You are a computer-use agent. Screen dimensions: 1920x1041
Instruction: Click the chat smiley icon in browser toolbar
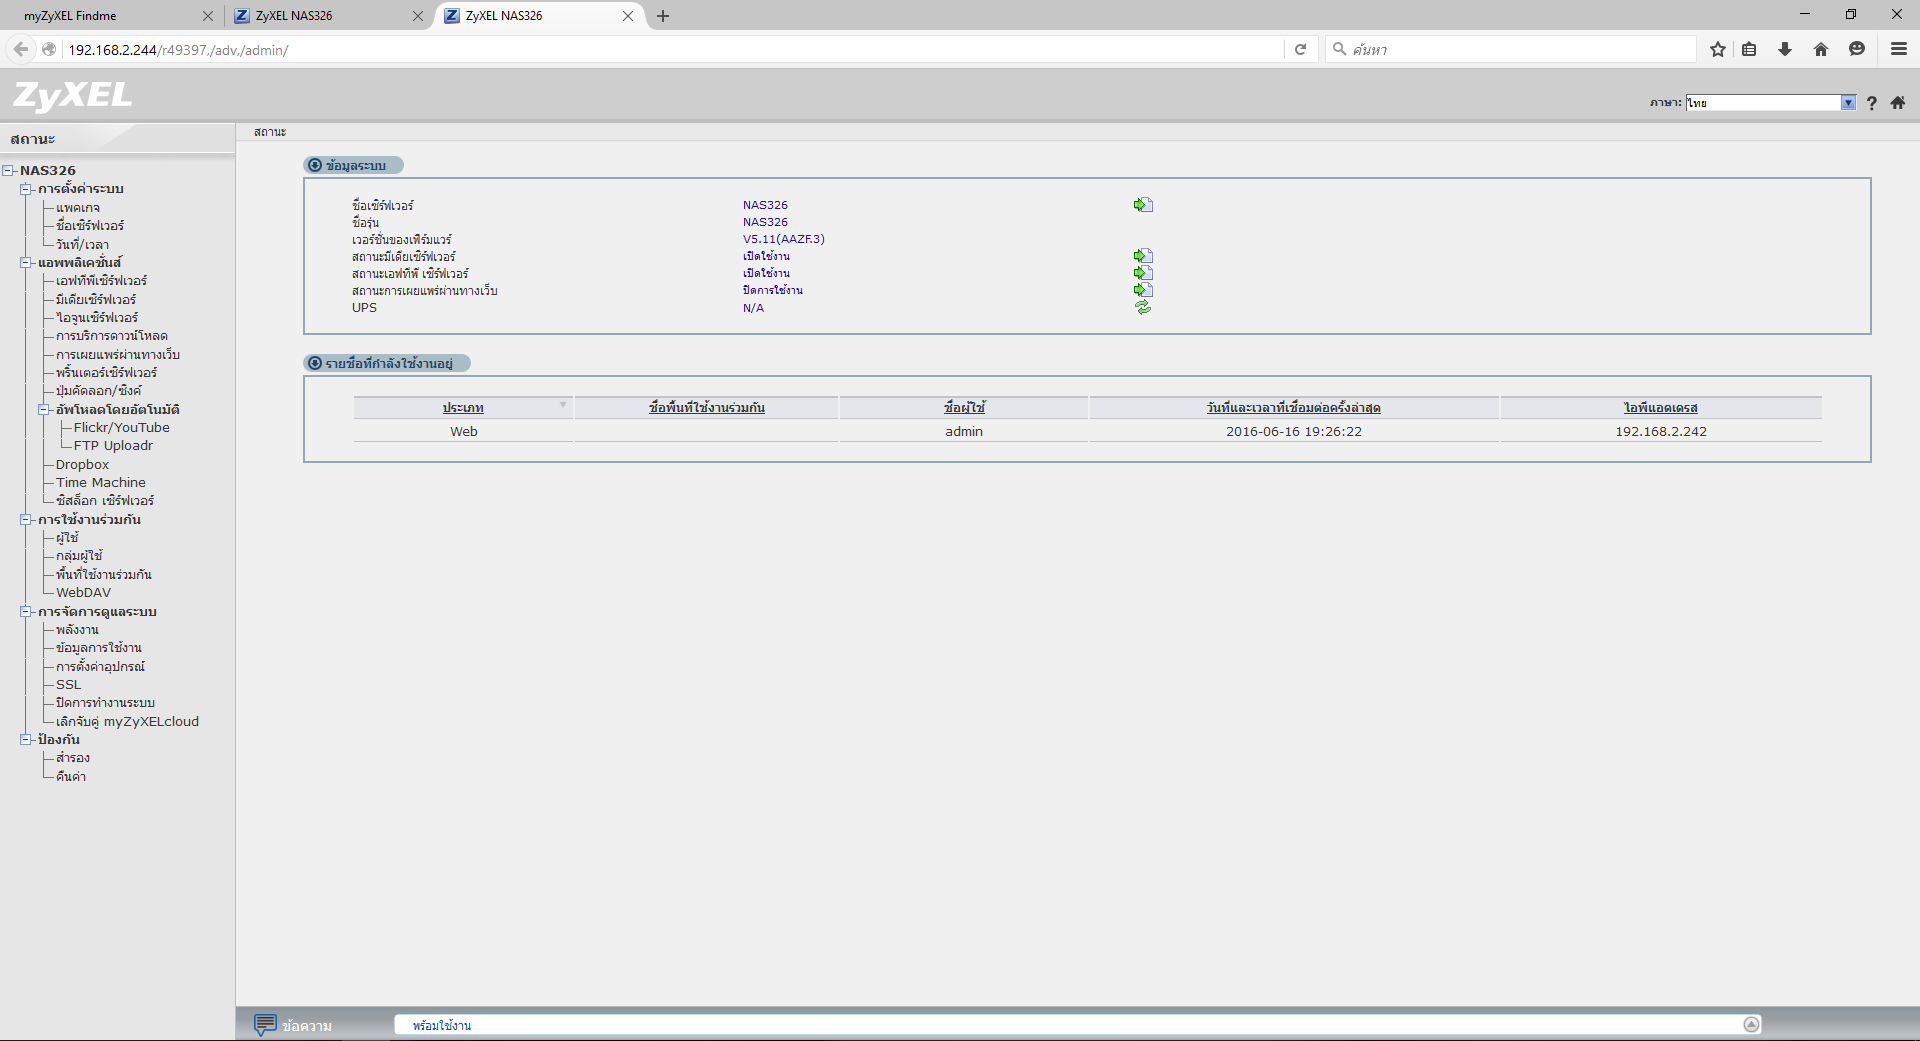point(1857,49)
